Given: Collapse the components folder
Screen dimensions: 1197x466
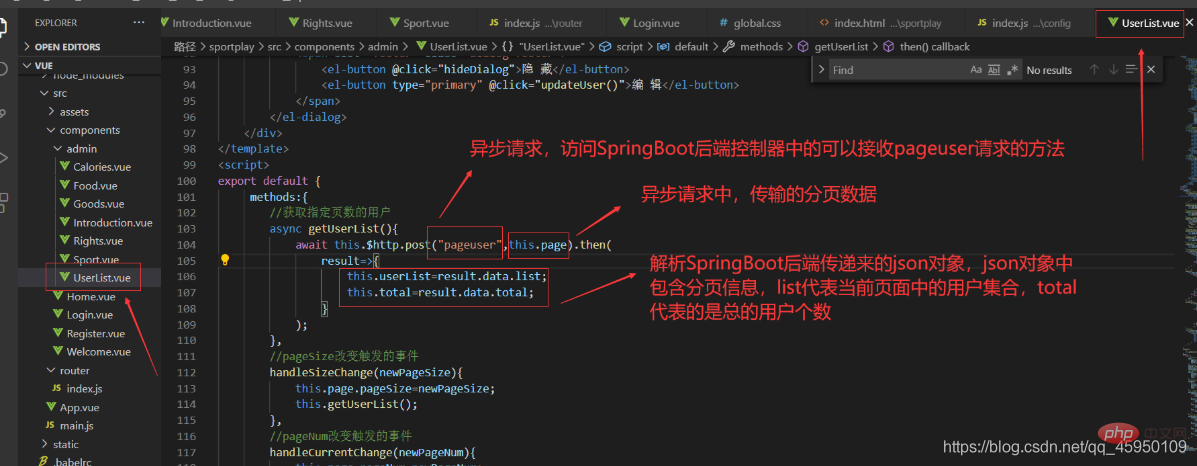Looking at the screenshot, I should coord(89,130).
